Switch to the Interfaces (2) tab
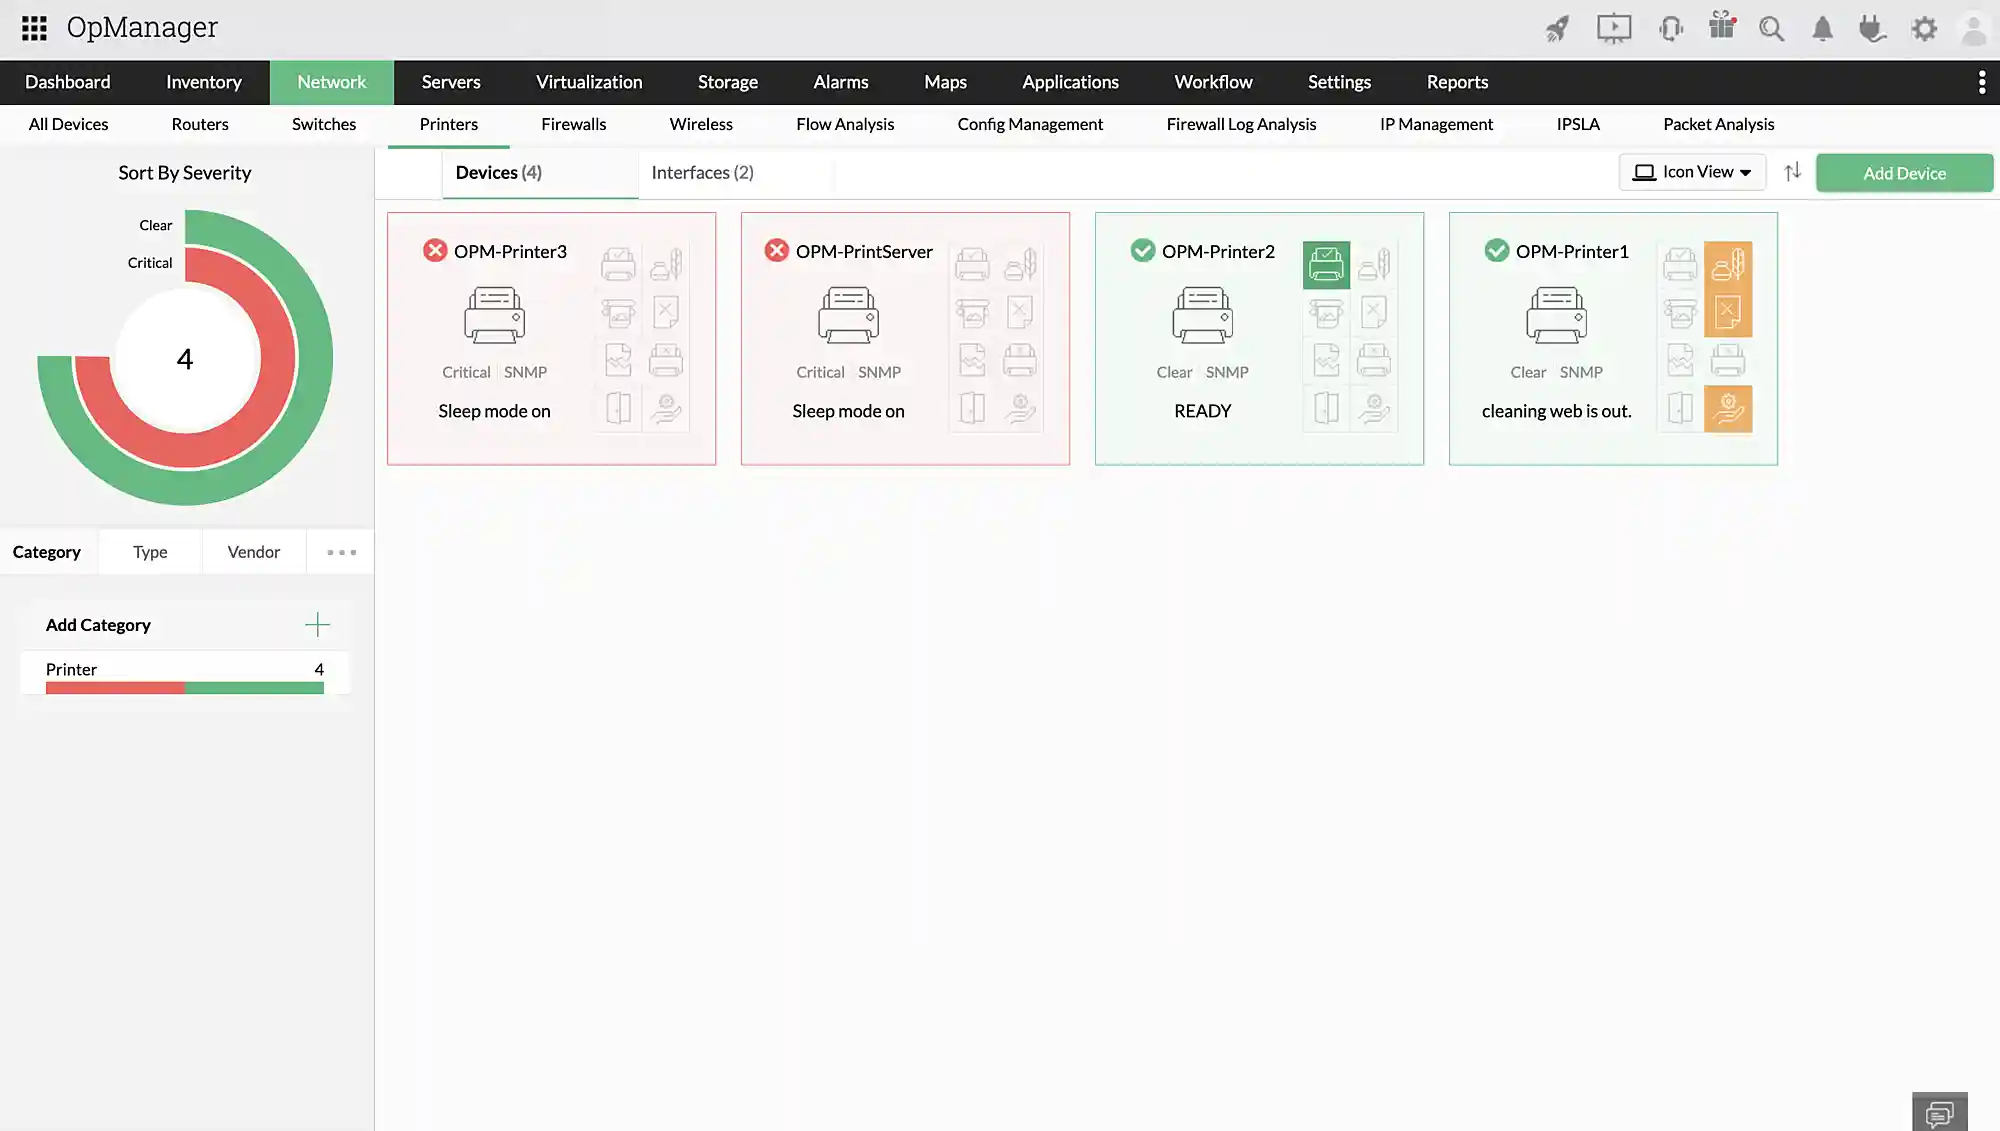The image size is (2000, 1131). 702,173
